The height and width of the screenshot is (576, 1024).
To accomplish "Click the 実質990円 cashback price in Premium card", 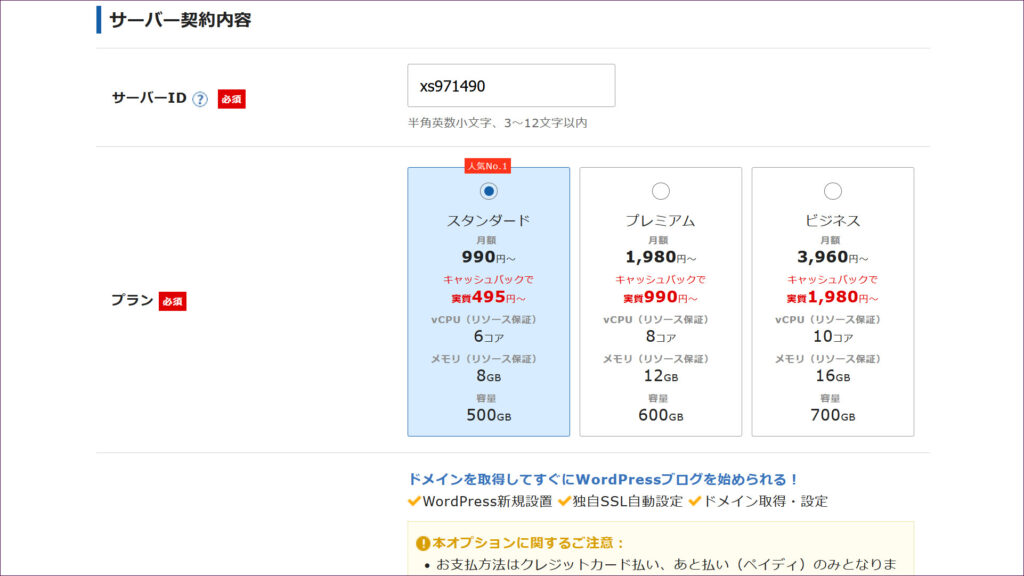I will (661, 298).
